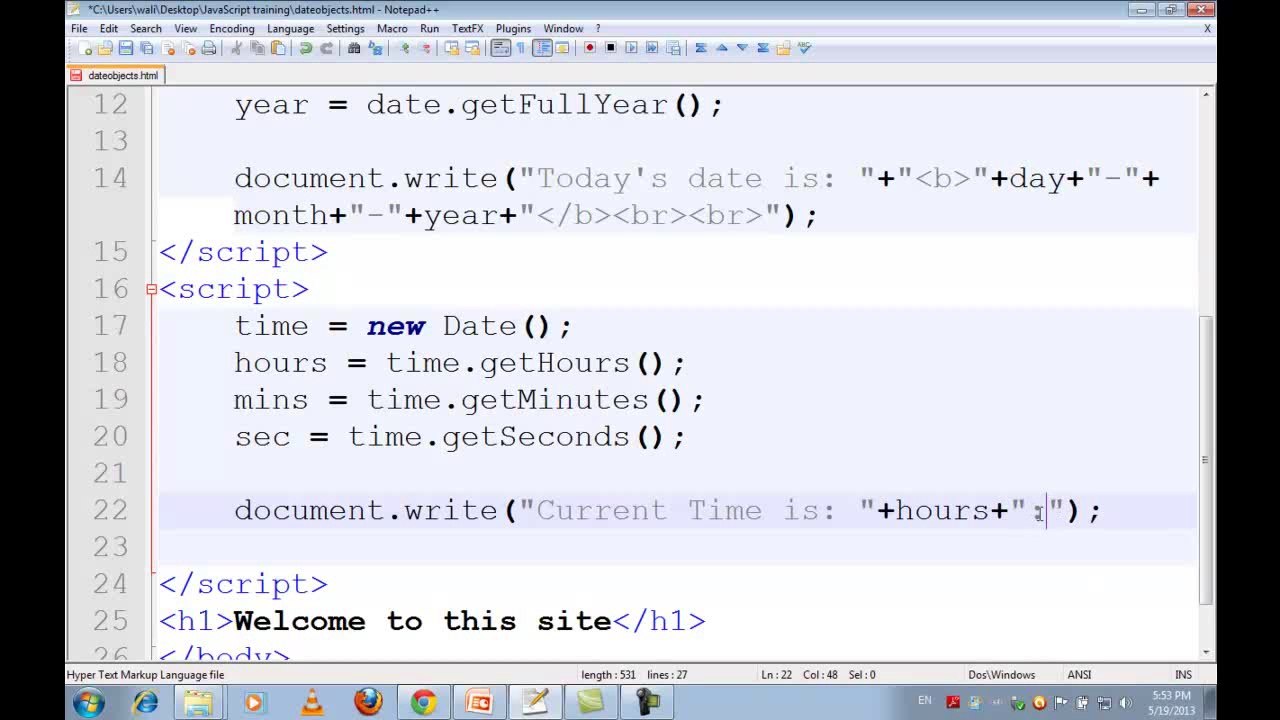The height and width of the screenshot is (720, 1280).
Task: Click the scrollbar down arrow
Action: pos(1206,653)
